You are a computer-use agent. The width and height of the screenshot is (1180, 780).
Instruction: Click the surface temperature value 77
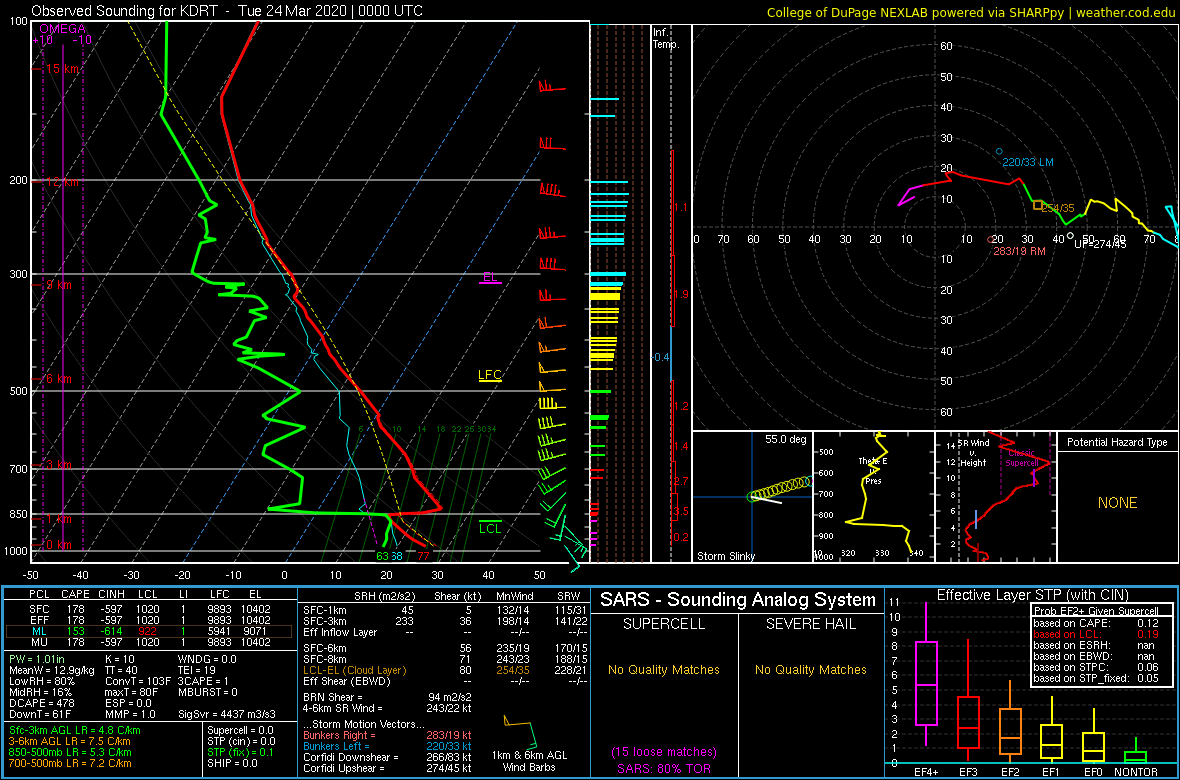click(424, 556)
